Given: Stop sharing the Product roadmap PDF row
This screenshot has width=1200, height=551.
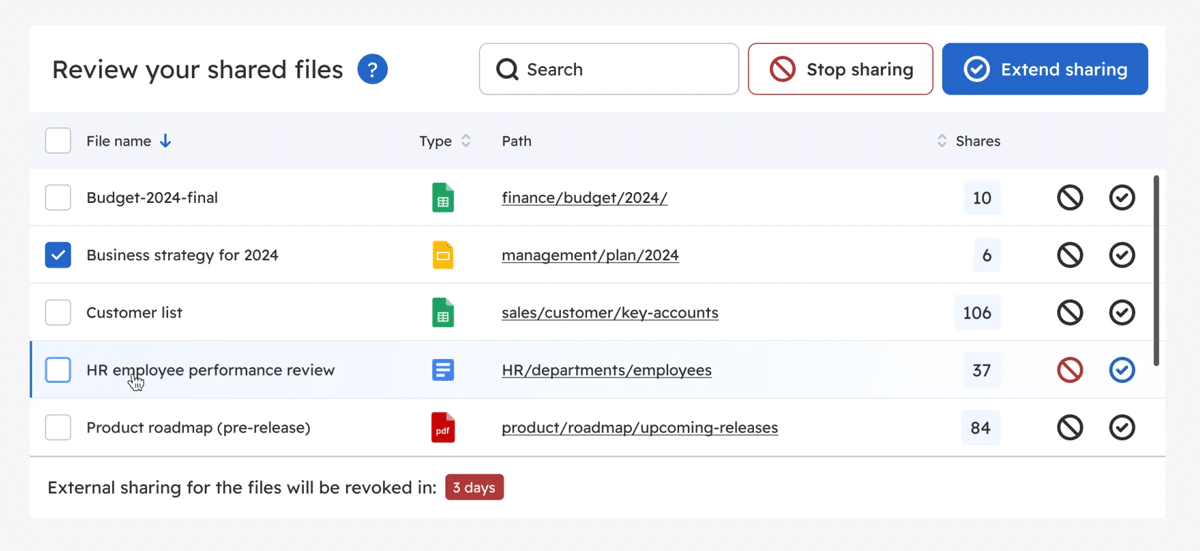Looking at the screenshot, I should (x=1070, y=428).
